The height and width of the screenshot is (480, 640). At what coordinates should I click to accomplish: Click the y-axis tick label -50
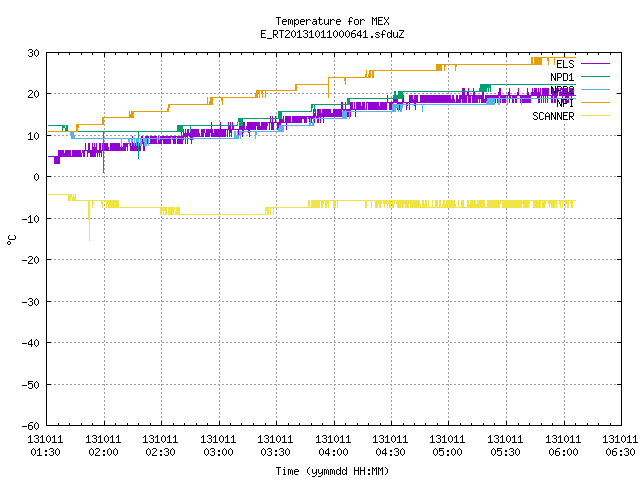(31, 385)
